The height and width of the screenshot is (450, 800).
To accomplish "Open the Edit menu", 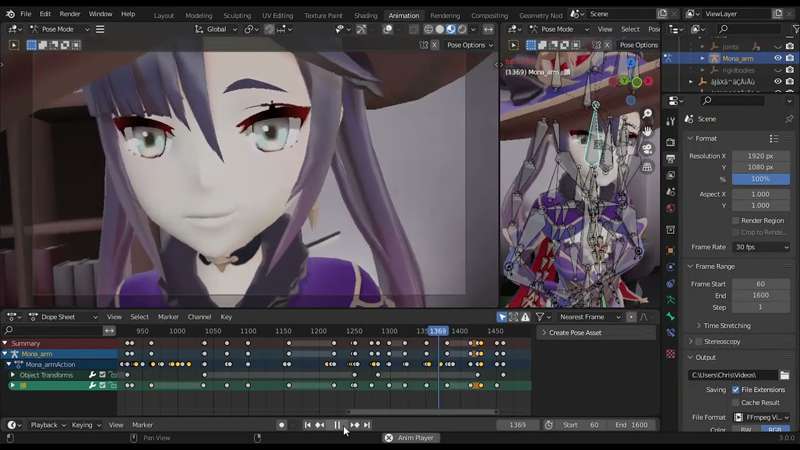I will pos(45,14).
